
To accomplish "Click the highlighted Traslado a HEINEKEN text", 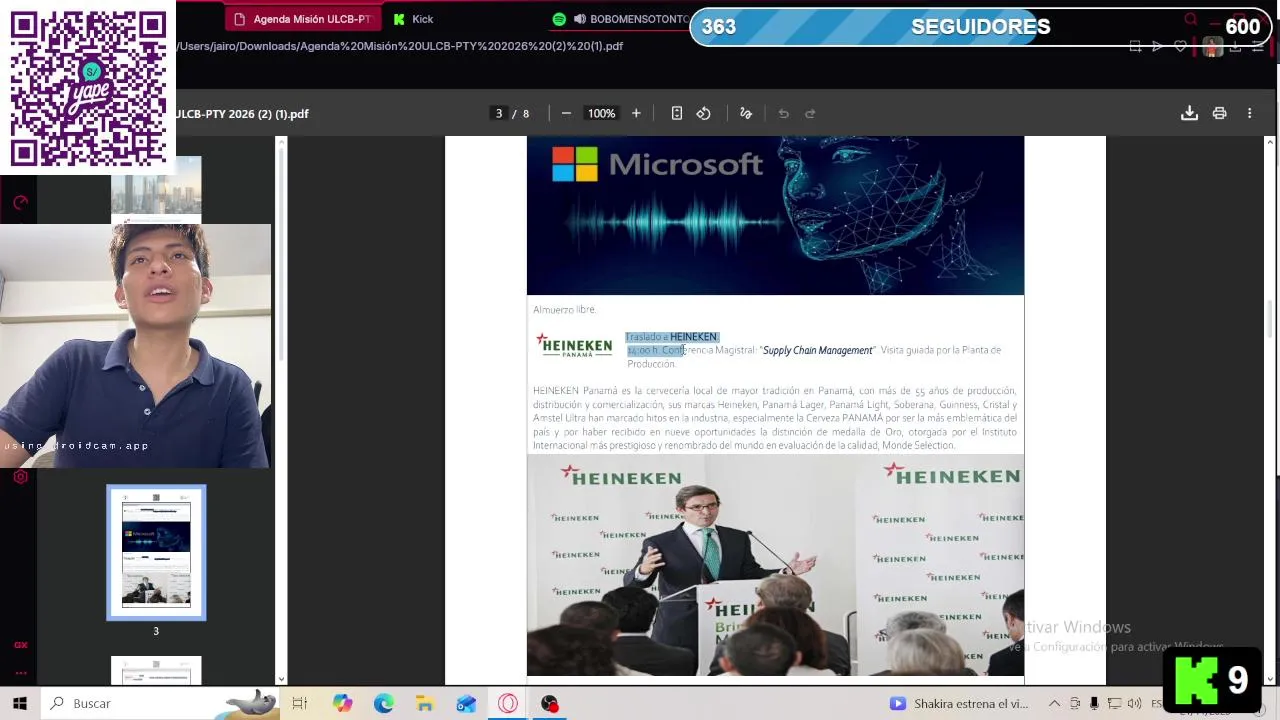I will coord(671,337).
